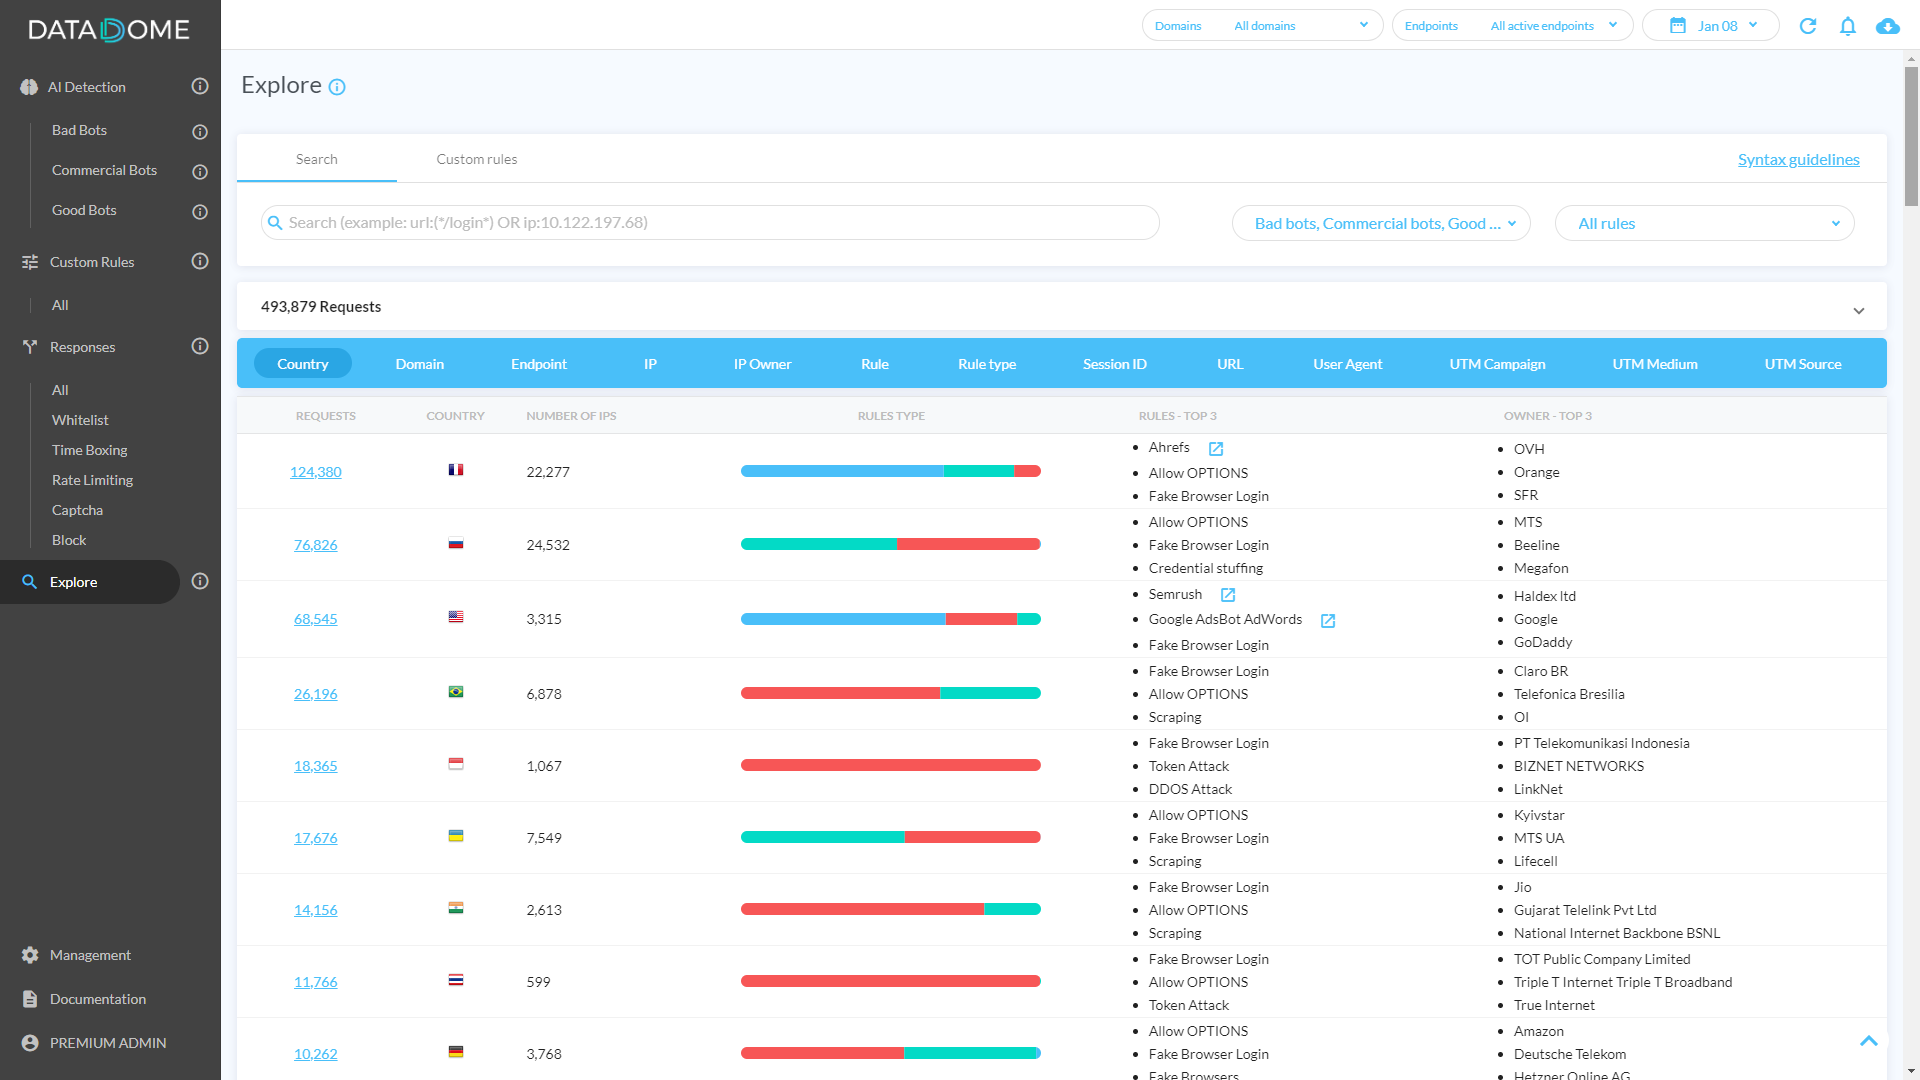Open the 124,380 requests link
The width and height of the screenshot is (1920, 1080).
click(x=316, y=472)
